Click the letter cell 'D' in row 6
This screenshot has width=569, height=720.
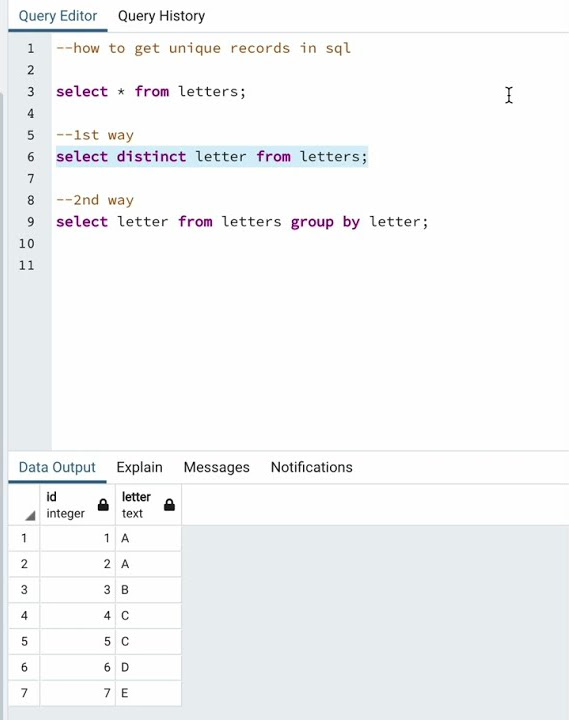click(x=148, y=667)
